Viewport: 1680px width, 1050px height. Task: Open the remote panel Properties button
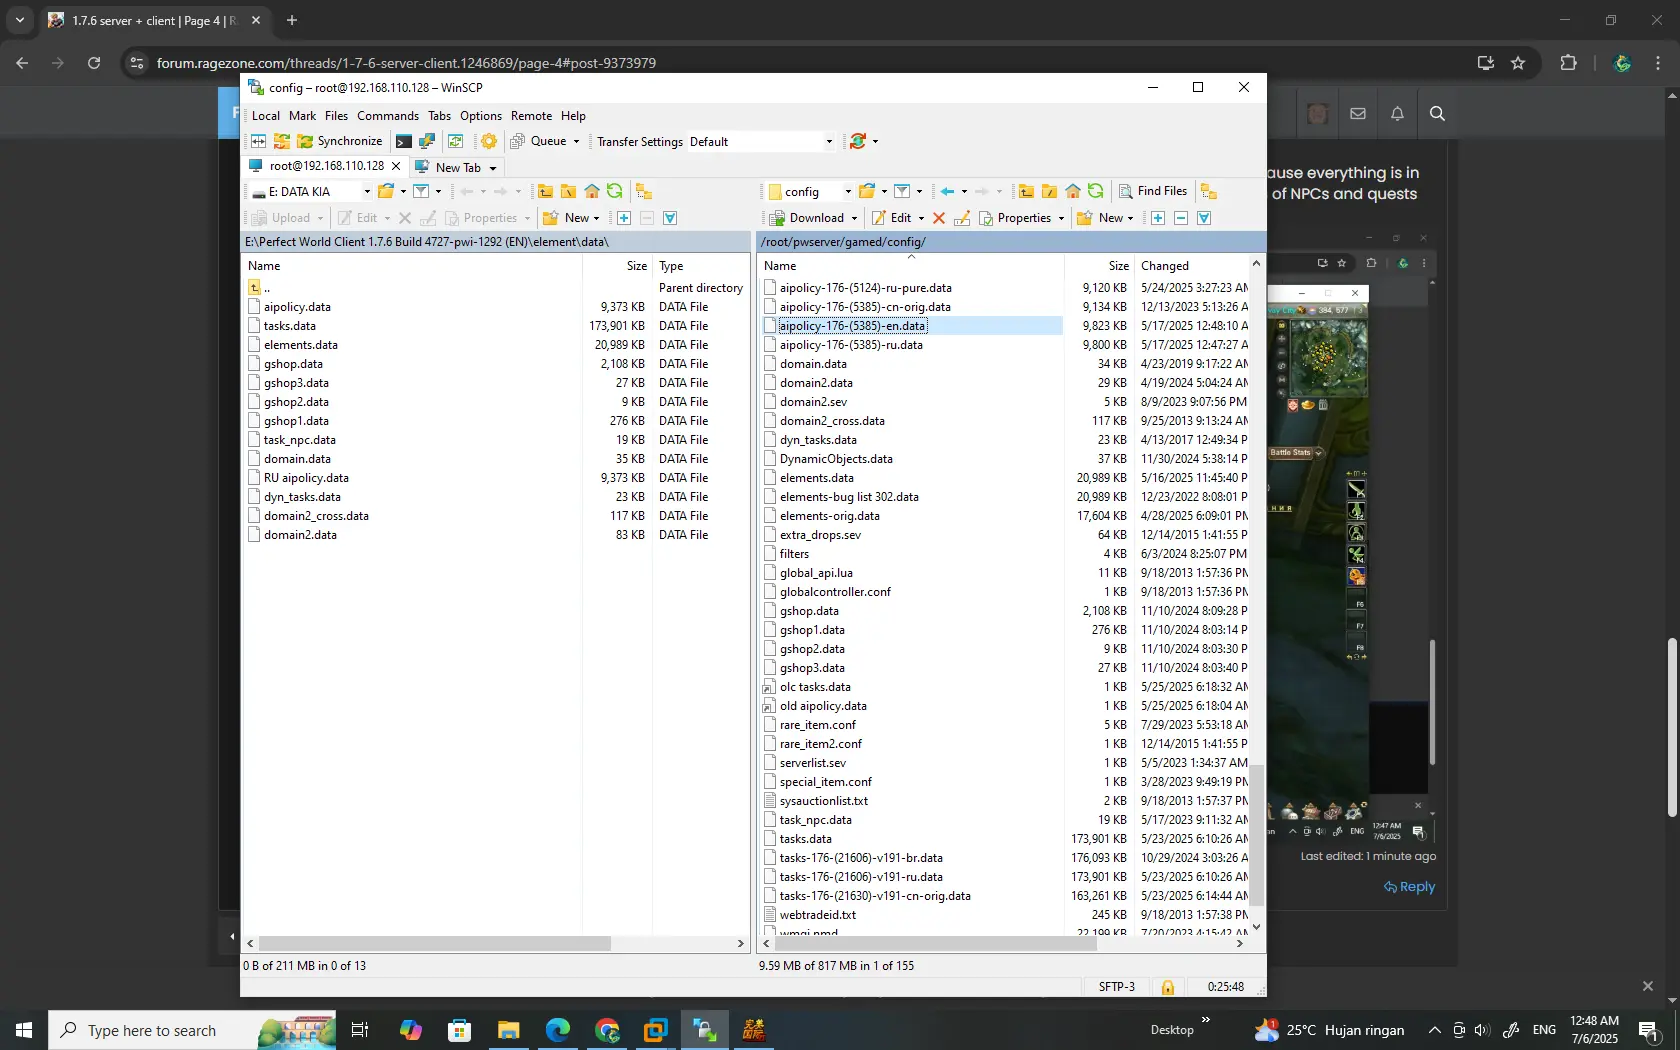[x=1015, y=218]
